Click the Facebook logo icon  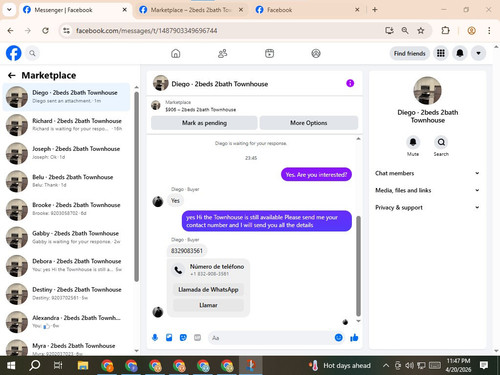(x=14, y=53)
